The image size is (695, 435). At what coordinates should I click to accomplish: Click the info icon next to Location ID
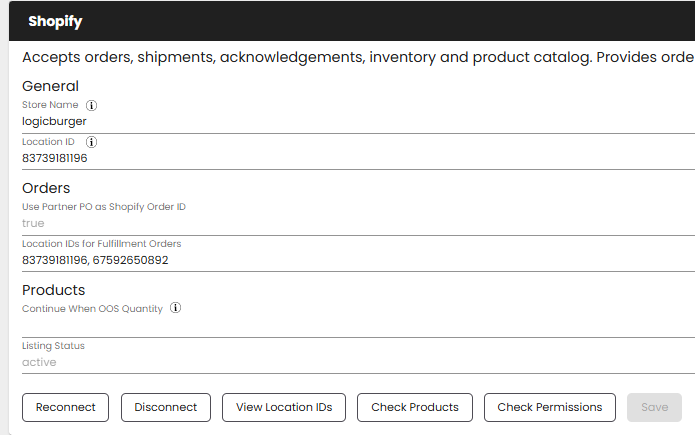coord(92,142)
